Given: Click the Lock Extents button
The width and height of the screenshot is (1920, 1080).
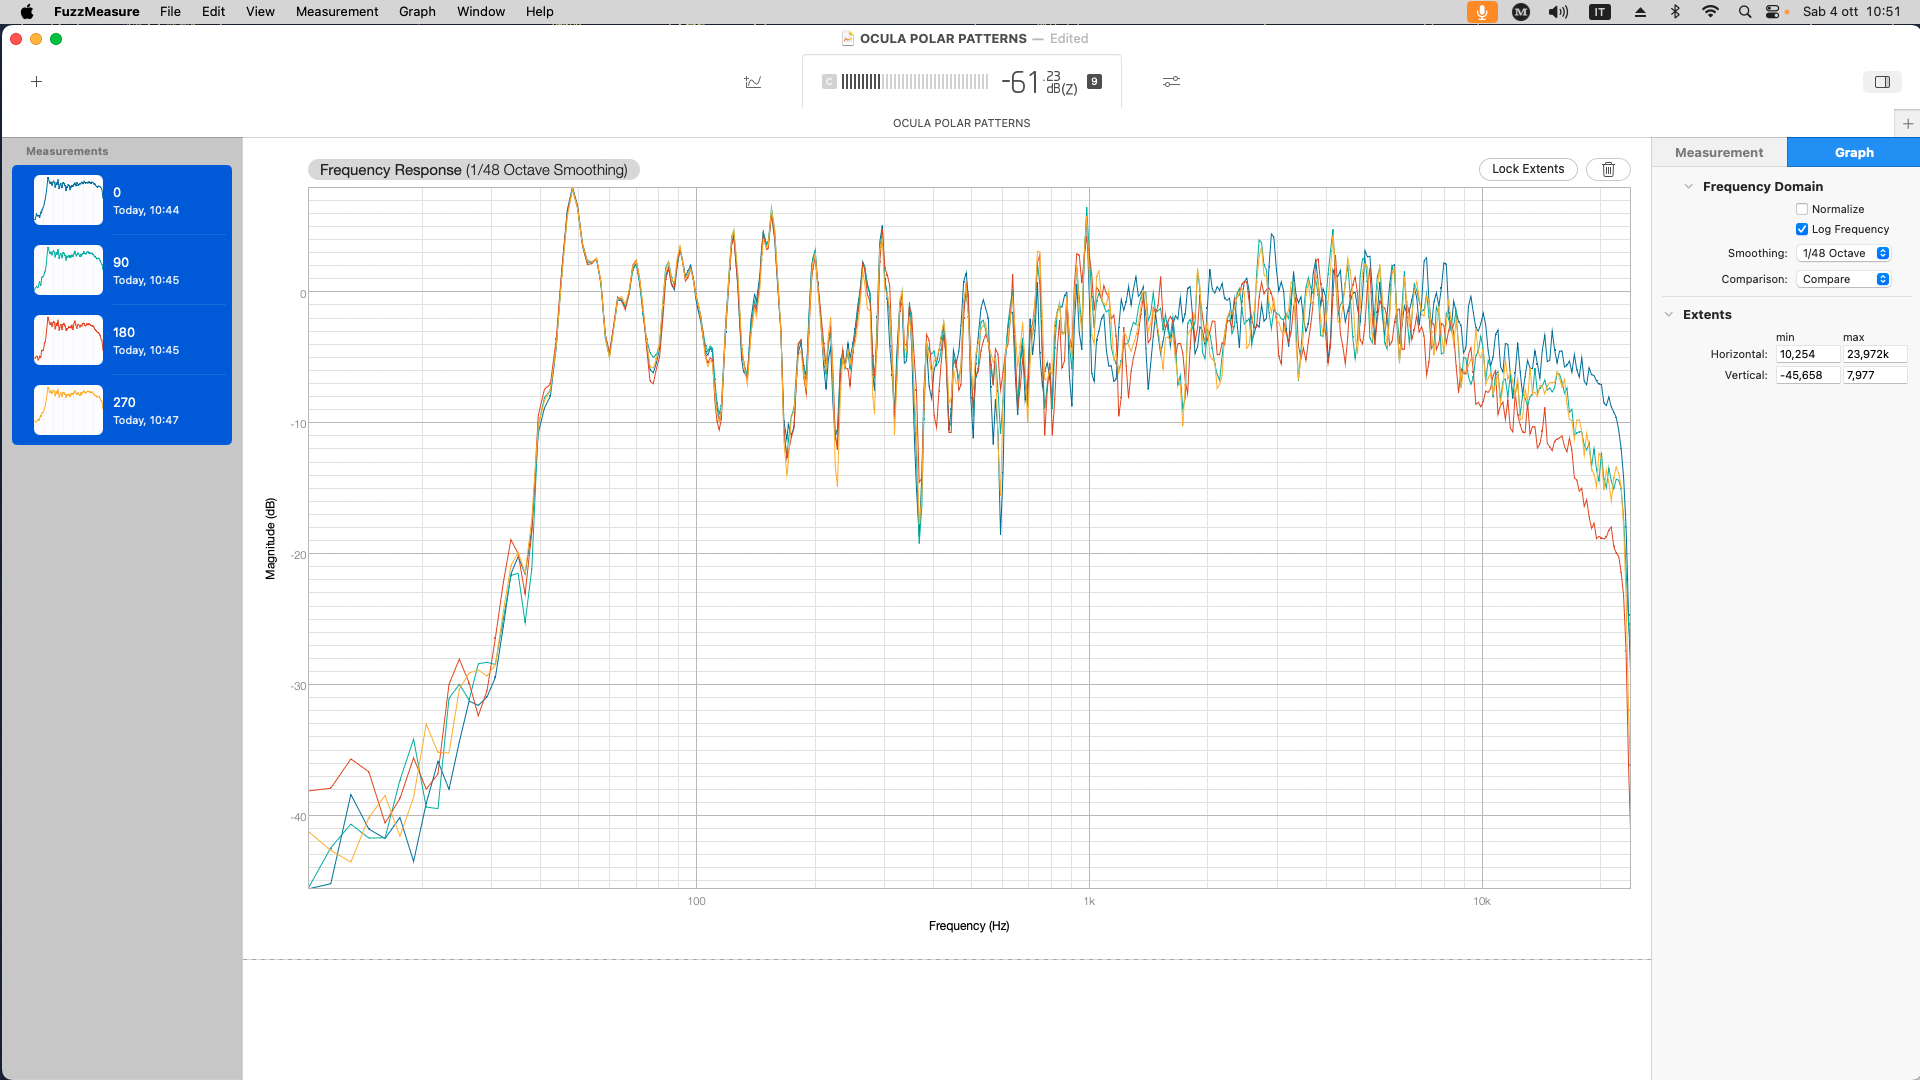Looking at the screenshot, I should [1527, 169].
